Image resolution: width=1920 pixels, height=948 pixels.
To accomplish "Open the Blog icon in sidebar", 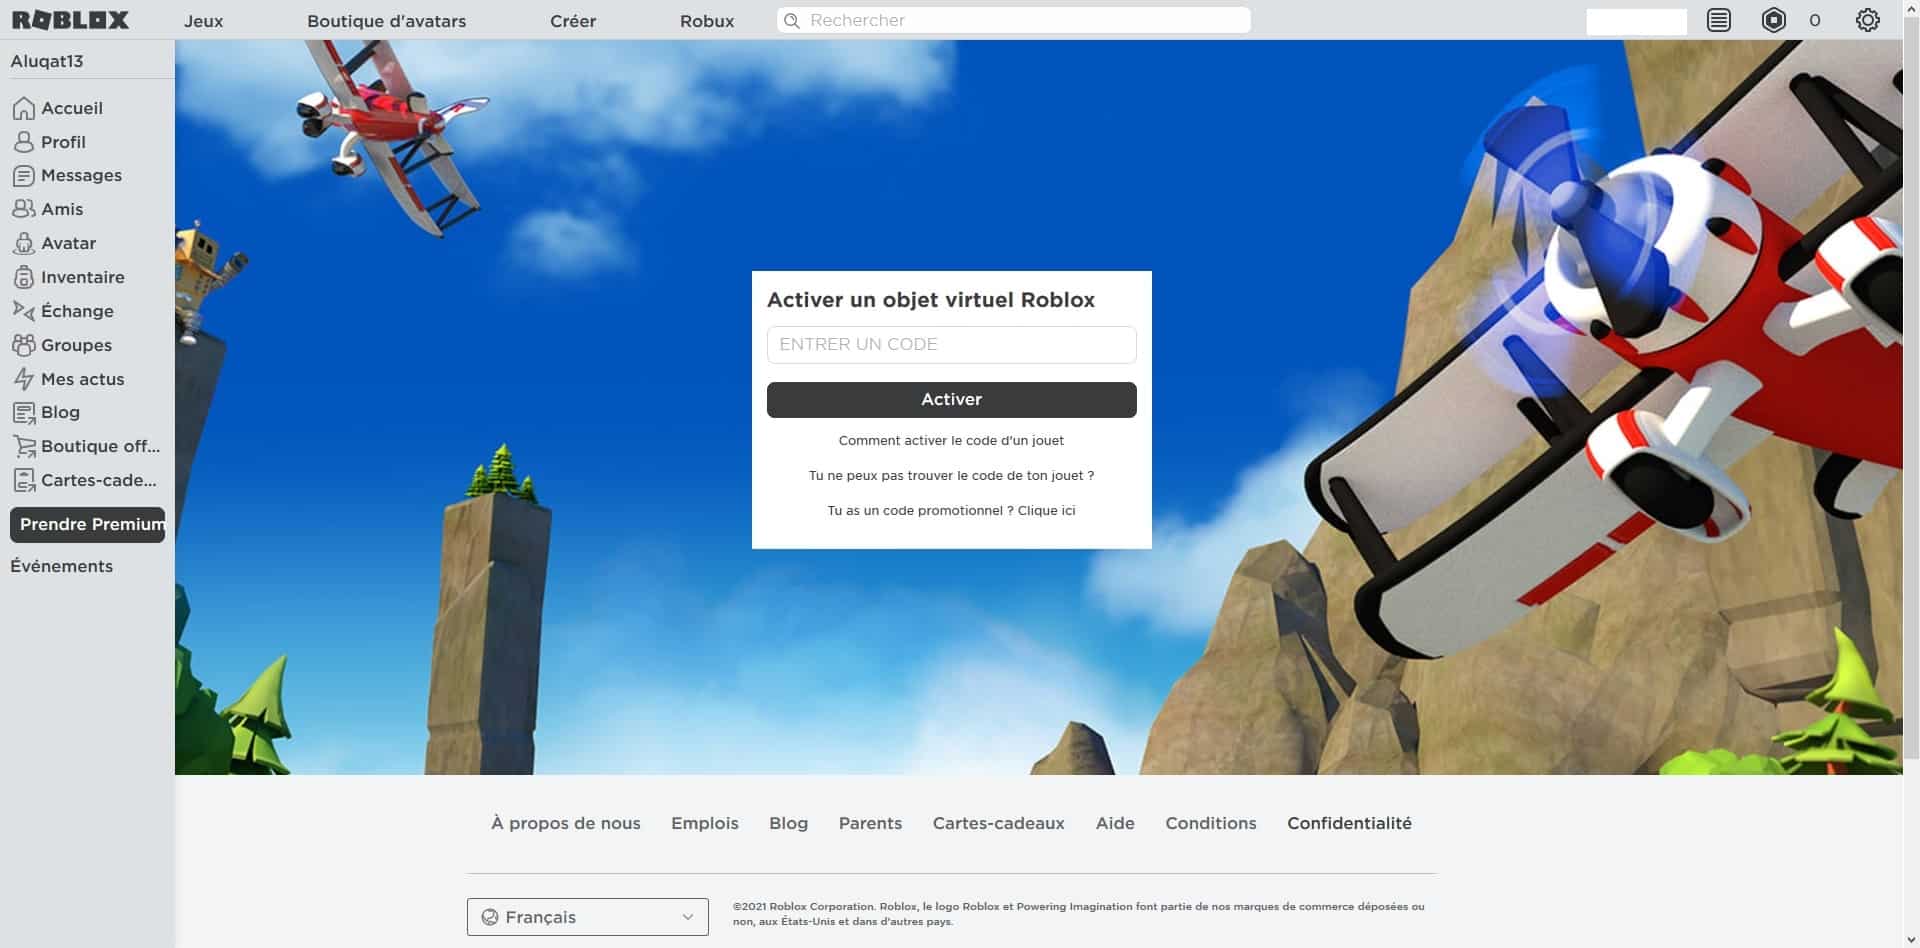I will (x=24, y=412).
